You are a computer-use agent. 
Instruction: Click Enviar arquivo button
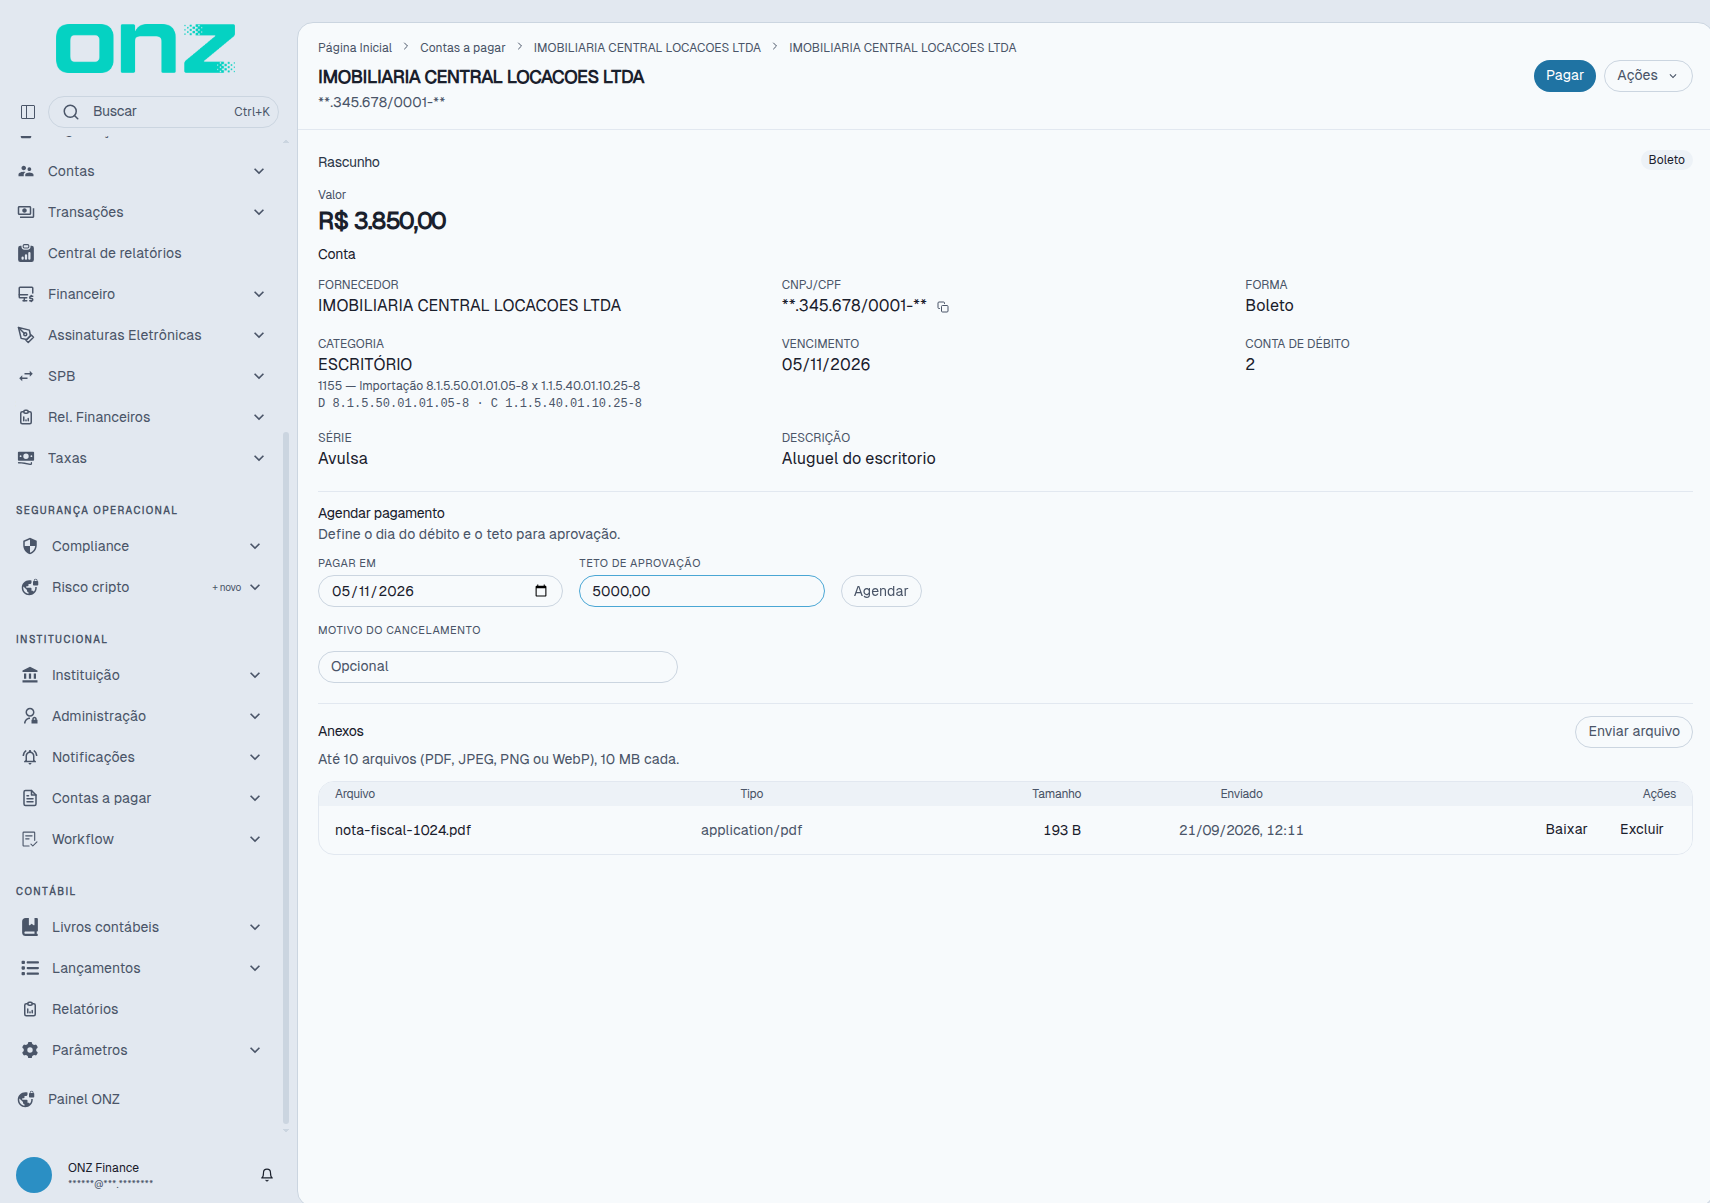[x=1634, y=732]
